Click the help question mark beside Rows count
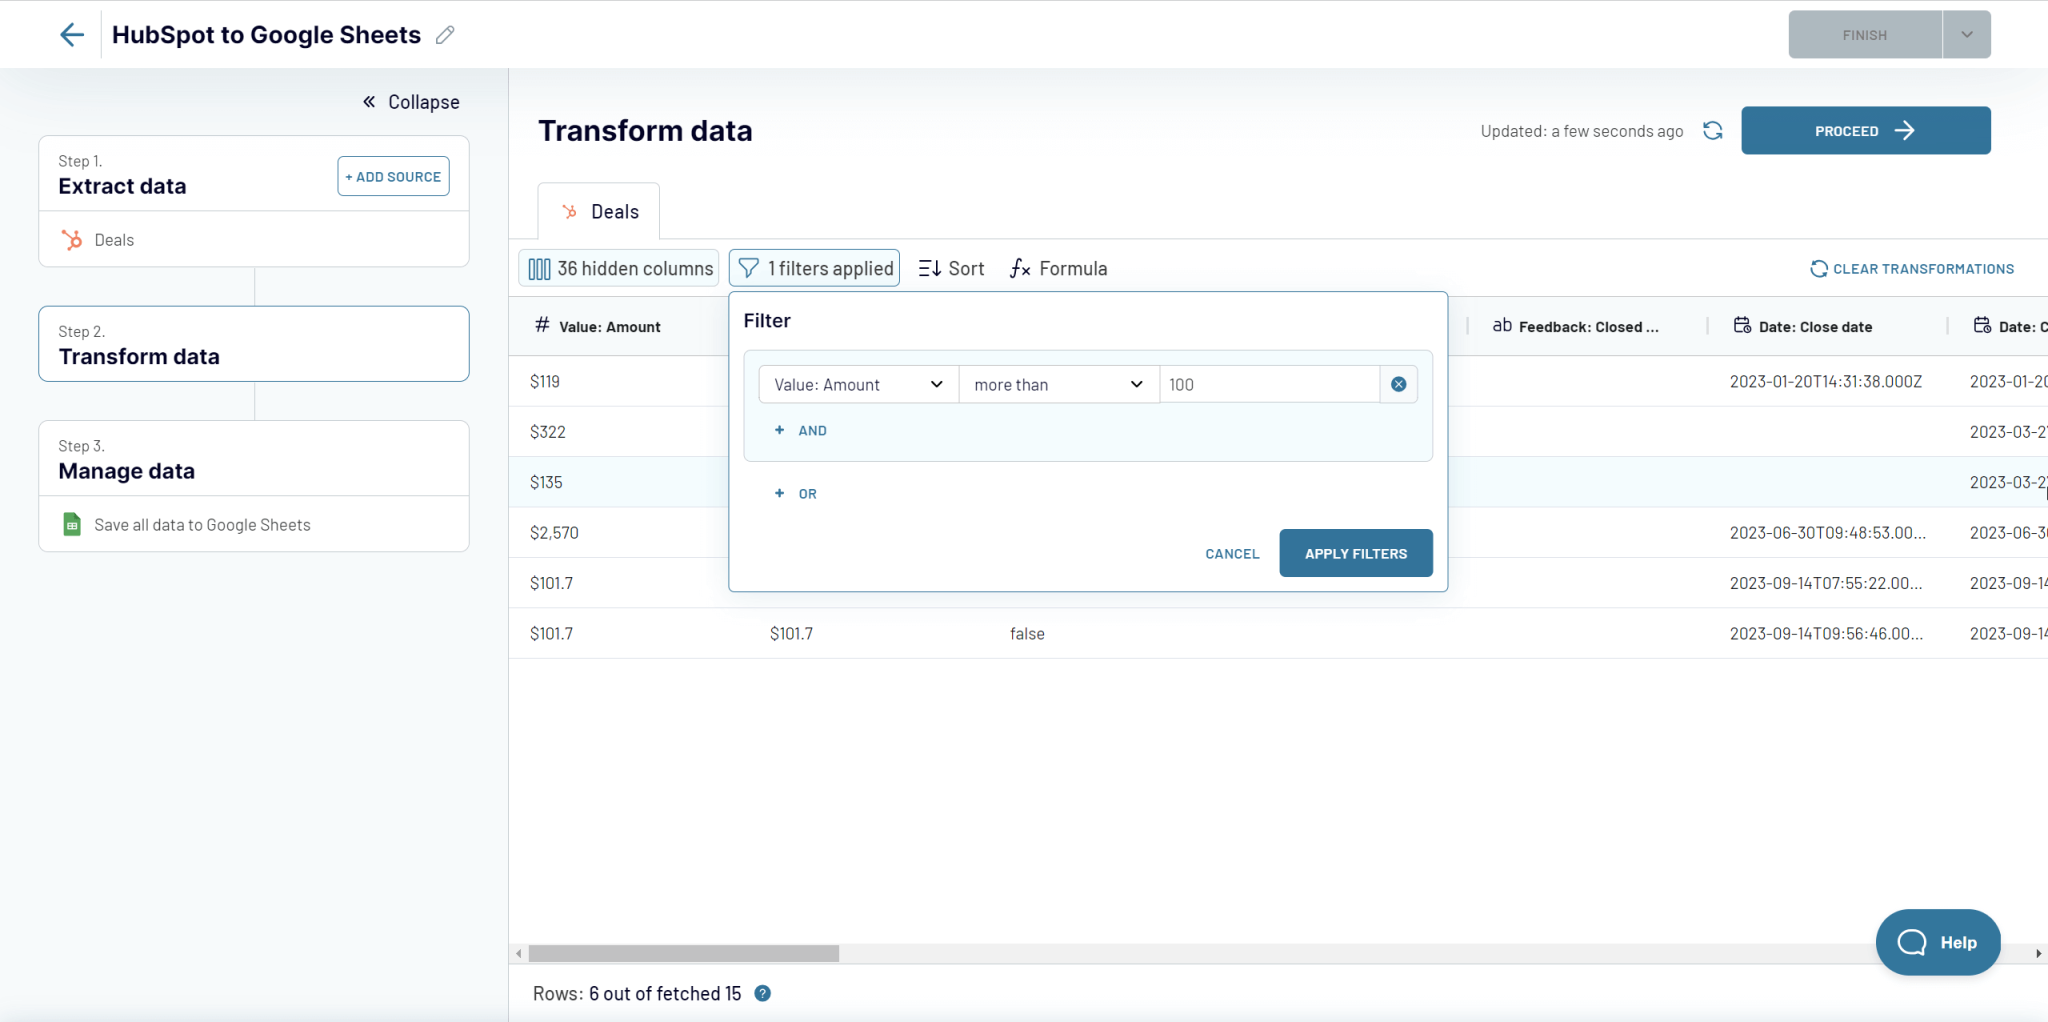The width and height of the screenshot is (2048, 1022). point(761,993)
